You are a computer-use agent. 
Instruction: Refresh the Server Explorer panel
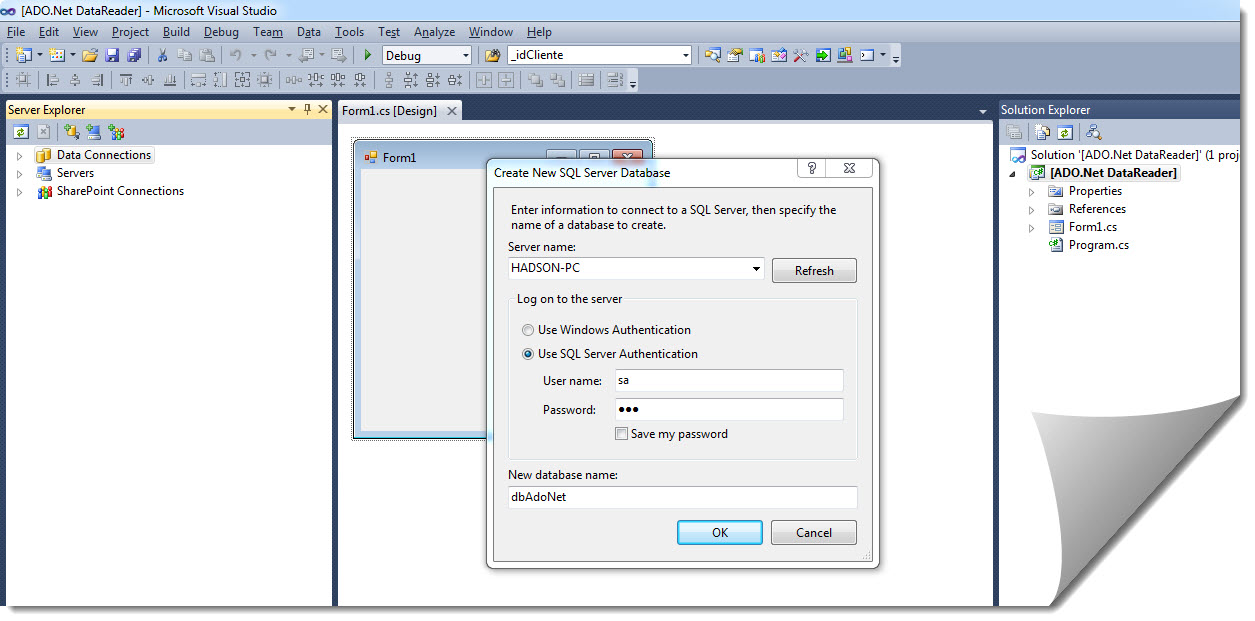point(21,131)
